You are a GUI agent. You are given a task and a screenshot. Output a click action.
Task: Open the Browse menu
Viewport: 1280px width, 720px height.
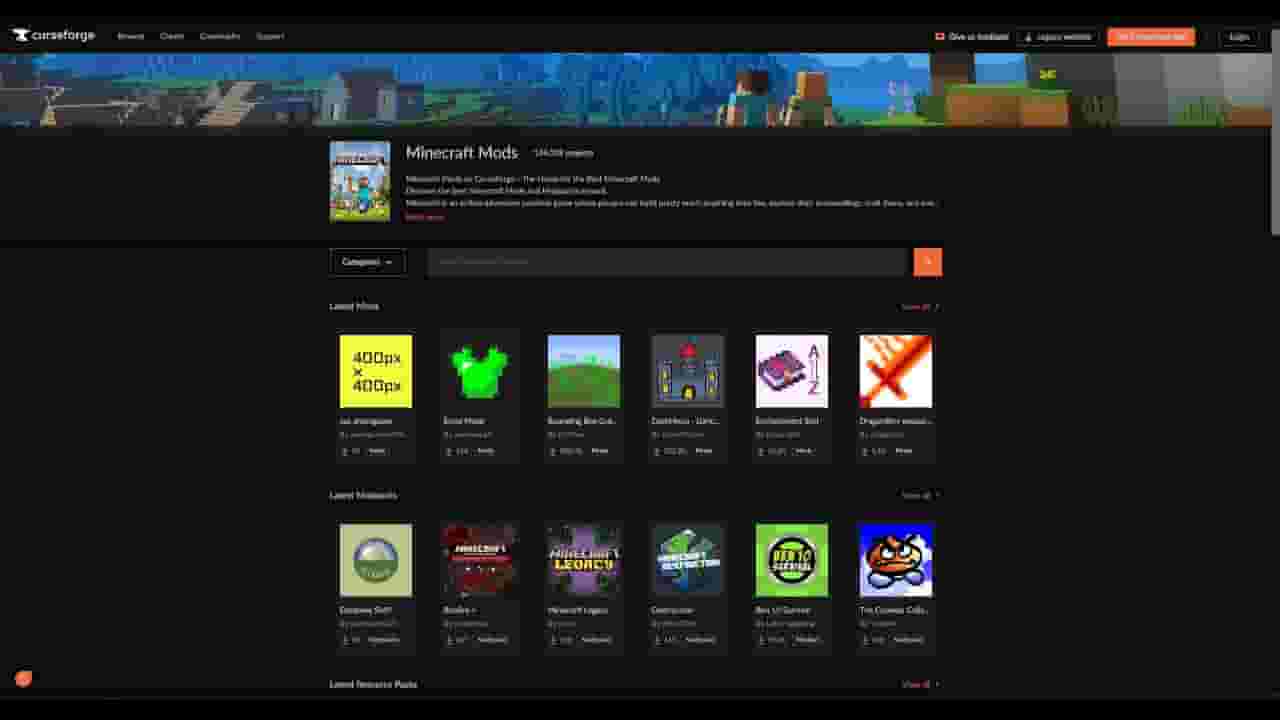click(x=130, y=36)
